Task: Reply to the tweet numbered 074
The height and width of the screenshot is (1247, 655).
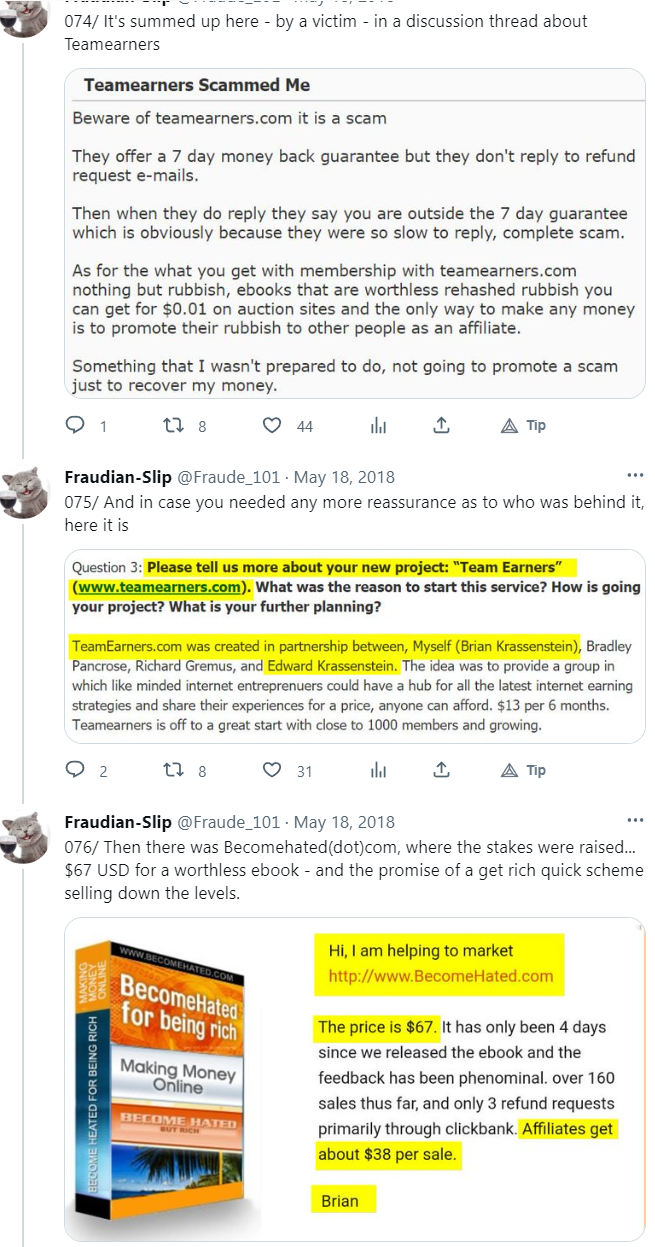Action: point(76,426)
